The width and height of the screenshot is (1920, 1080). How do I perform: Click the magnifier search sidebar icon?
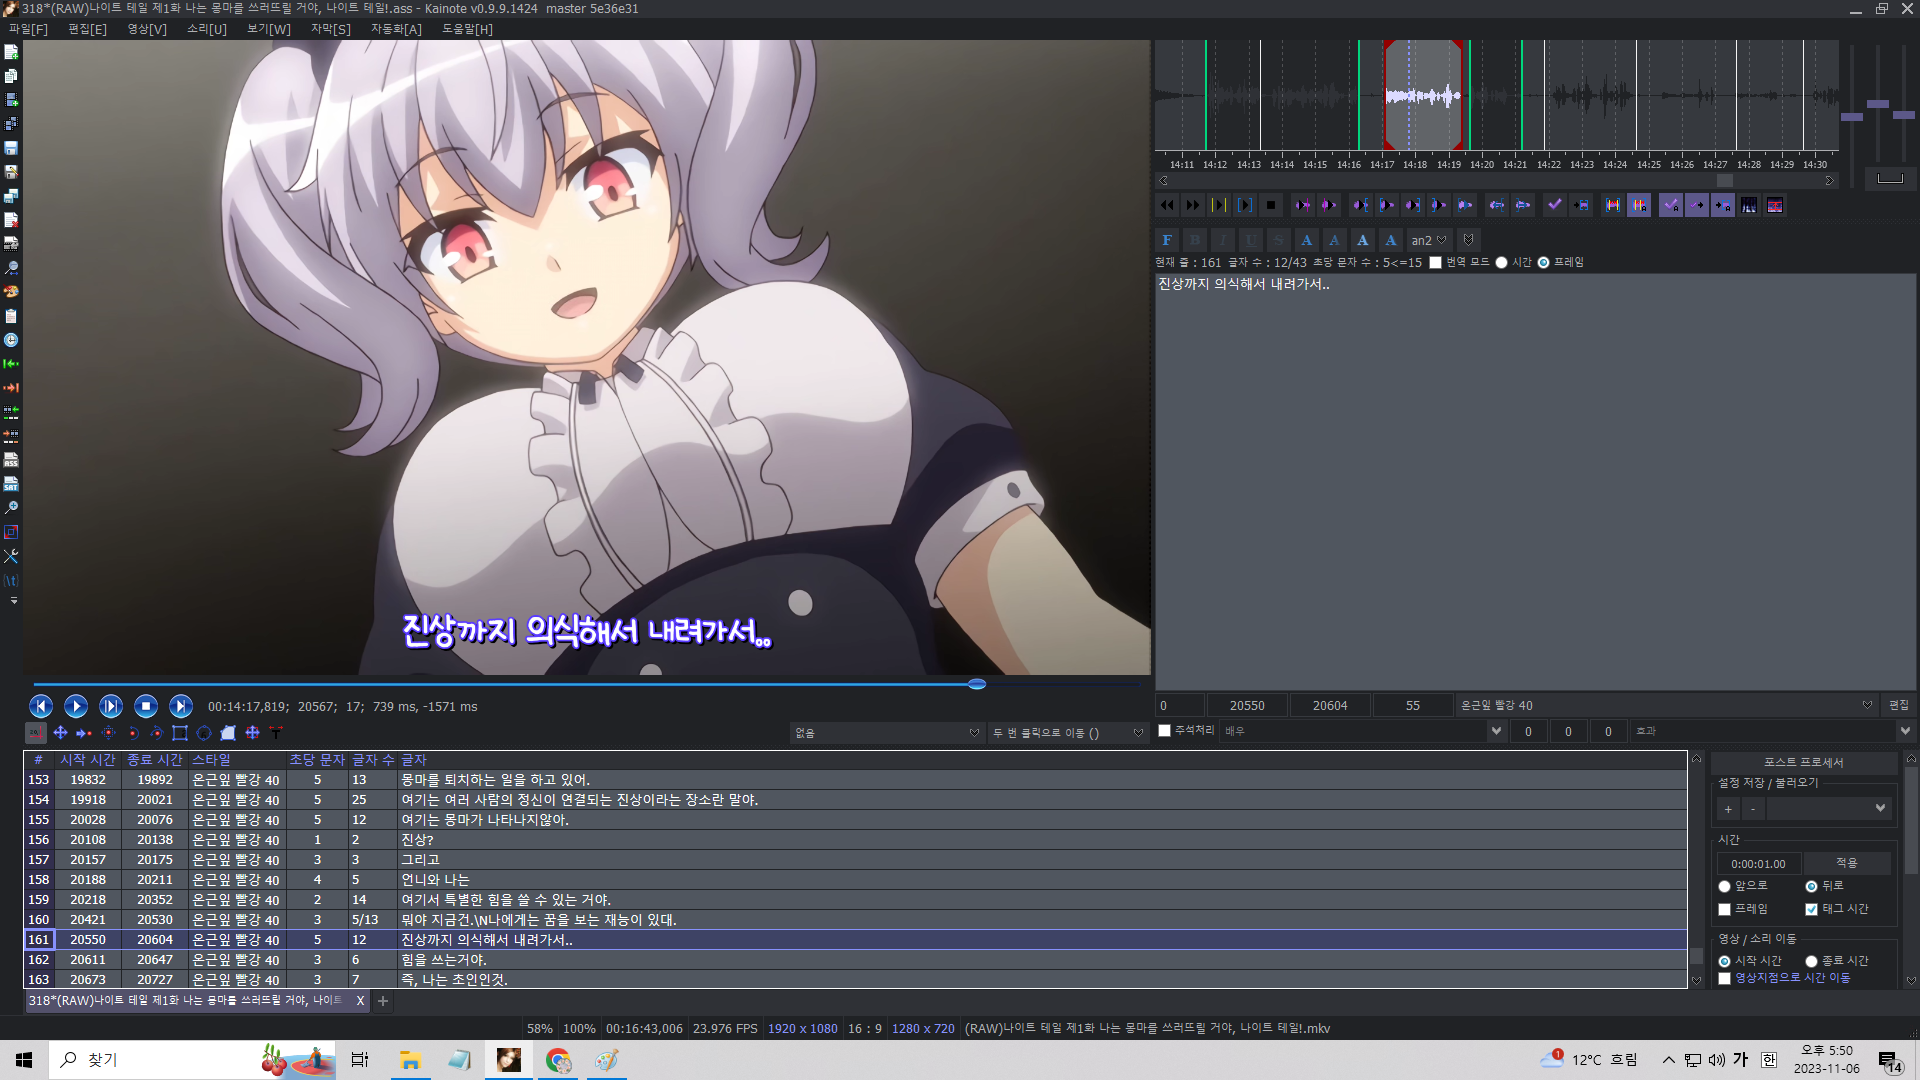click(x=11, y=268)
